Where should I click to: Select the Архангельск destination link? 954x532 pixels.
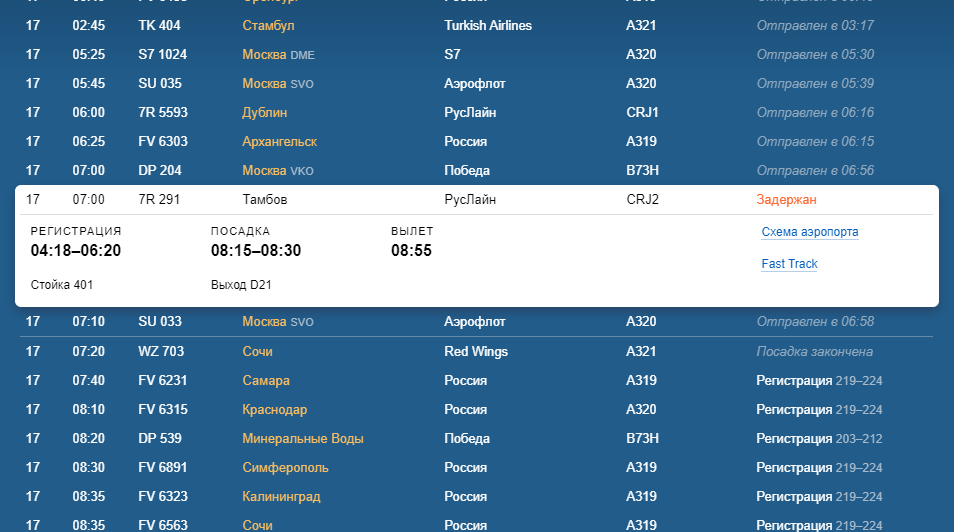click(279, 142)
